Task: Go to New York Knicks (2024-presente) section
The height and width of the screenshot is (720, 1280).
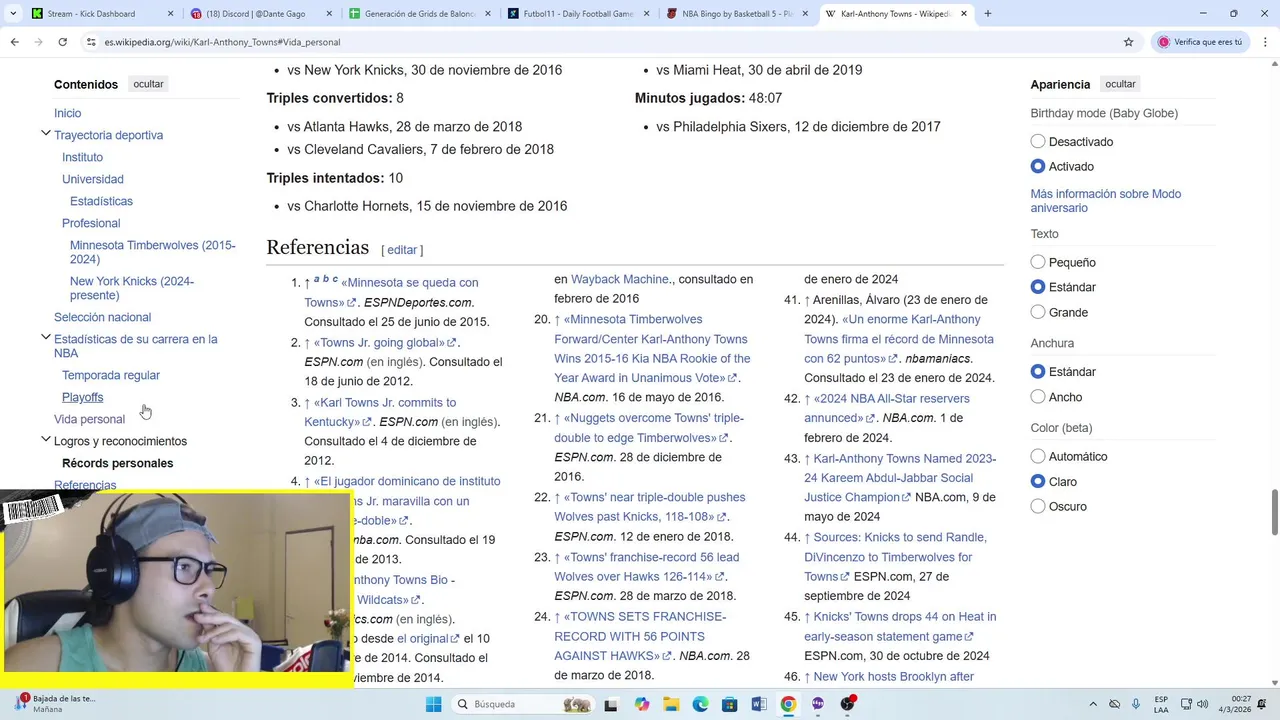Action: tap(132, 288)
